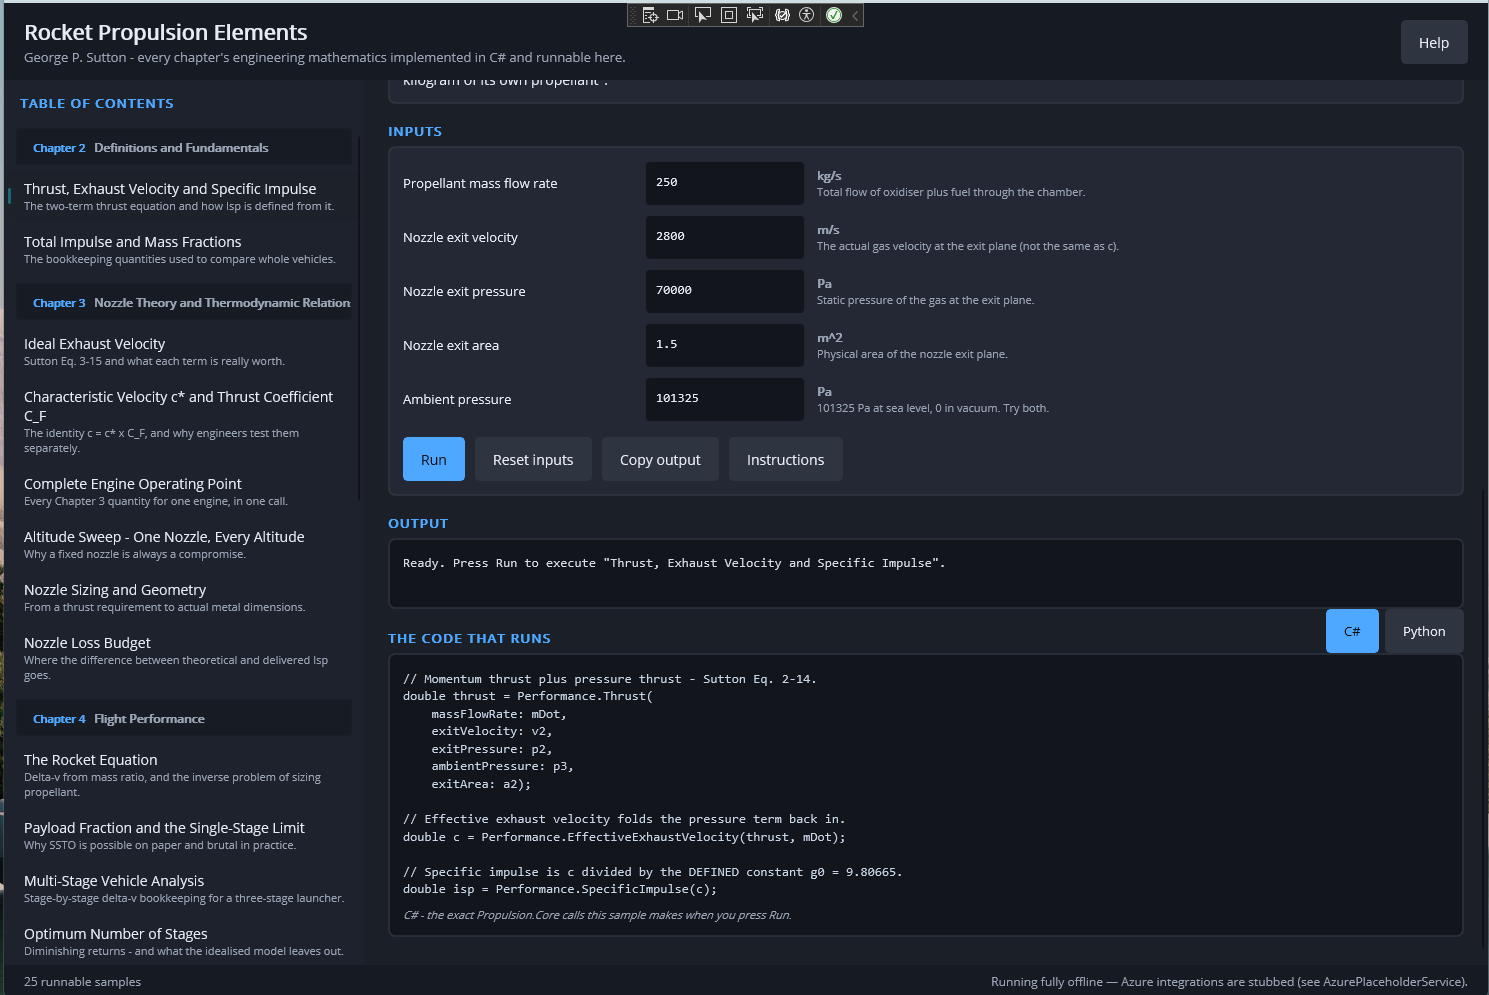Click the 'OUTPUT' section heading

click(418, 523)
